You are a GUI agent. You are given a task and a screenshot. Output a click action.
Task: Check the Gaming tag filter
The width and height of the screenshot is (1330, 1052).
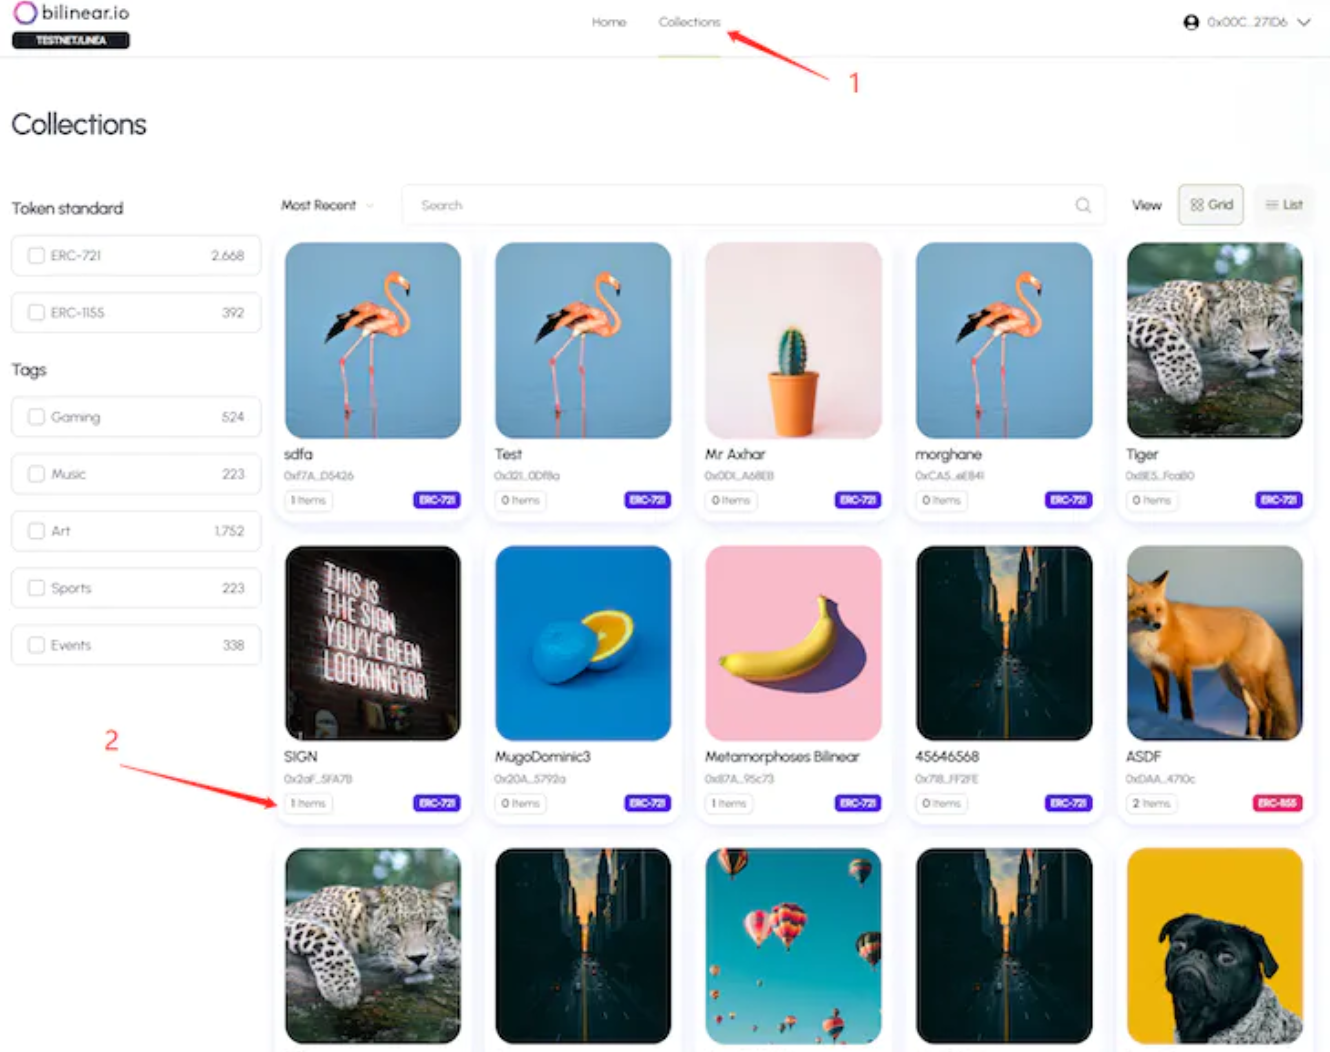pos(37,417)
